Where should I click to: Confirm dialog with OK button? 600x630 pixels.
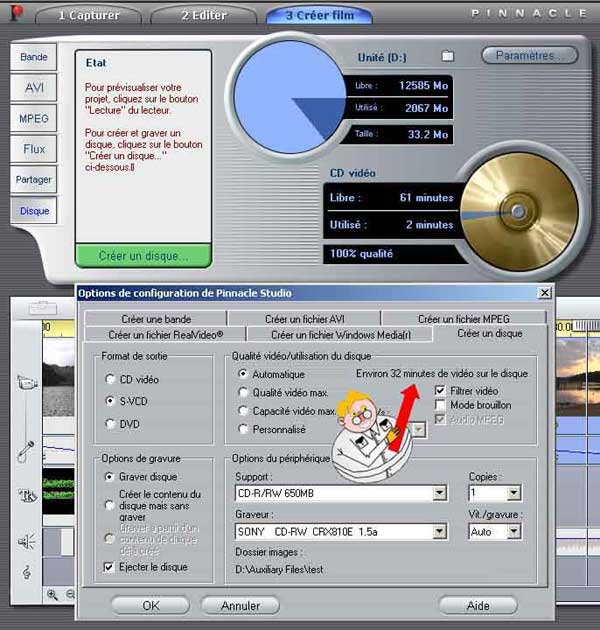click(x=151, y=605)
